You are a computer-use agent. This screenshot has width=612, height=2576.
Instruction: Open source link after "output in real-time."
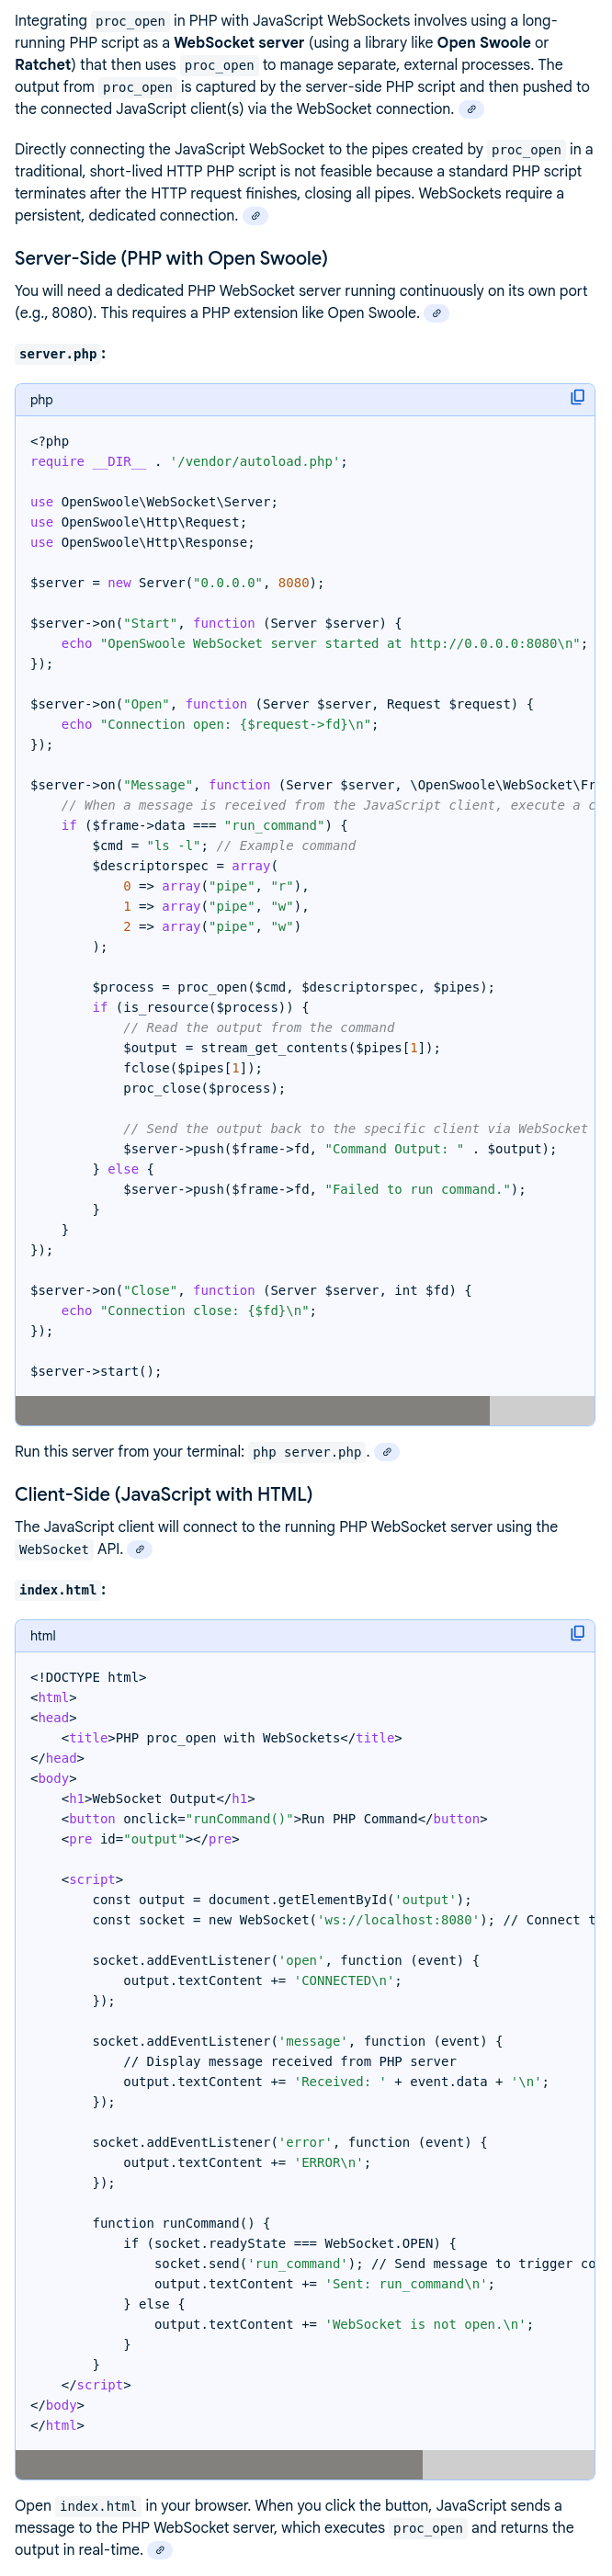tap(159, 2550)
